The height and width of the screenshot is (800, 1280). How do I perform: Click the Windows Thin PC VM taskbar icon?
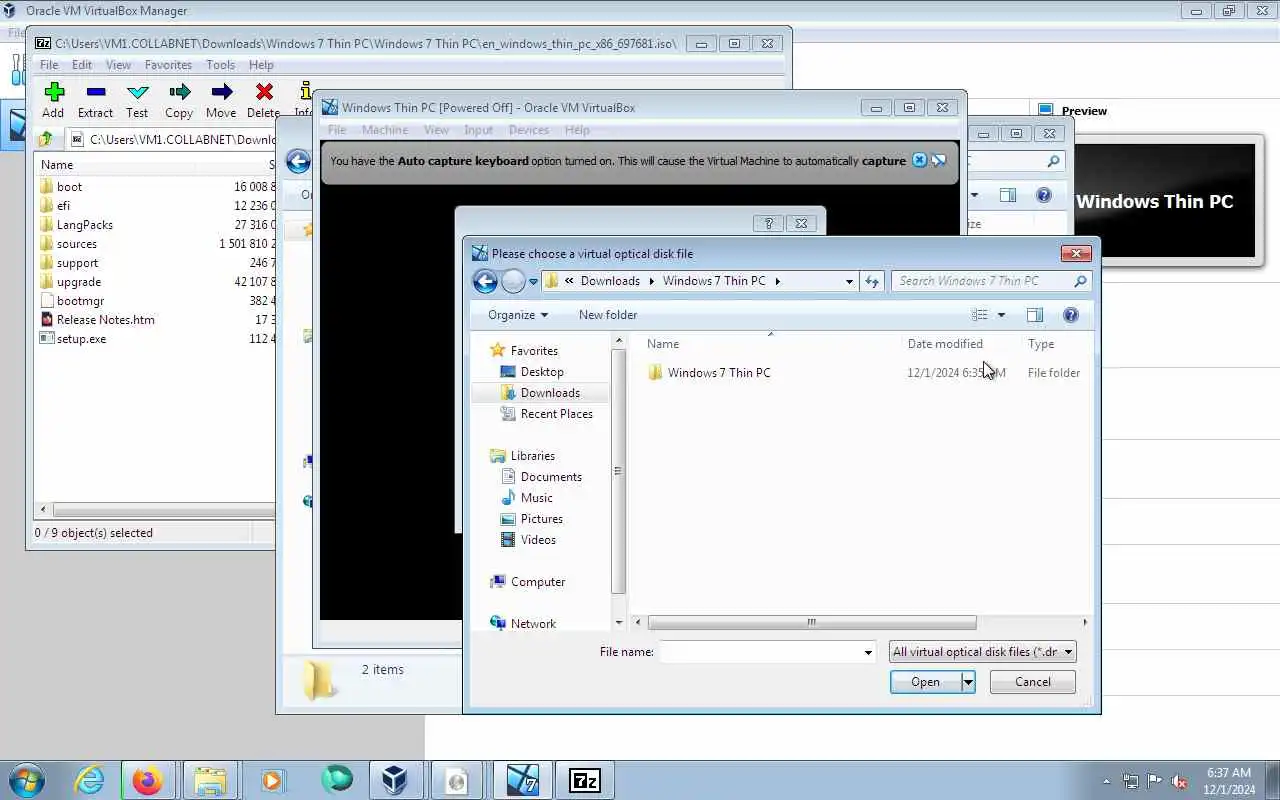point(523,780)
